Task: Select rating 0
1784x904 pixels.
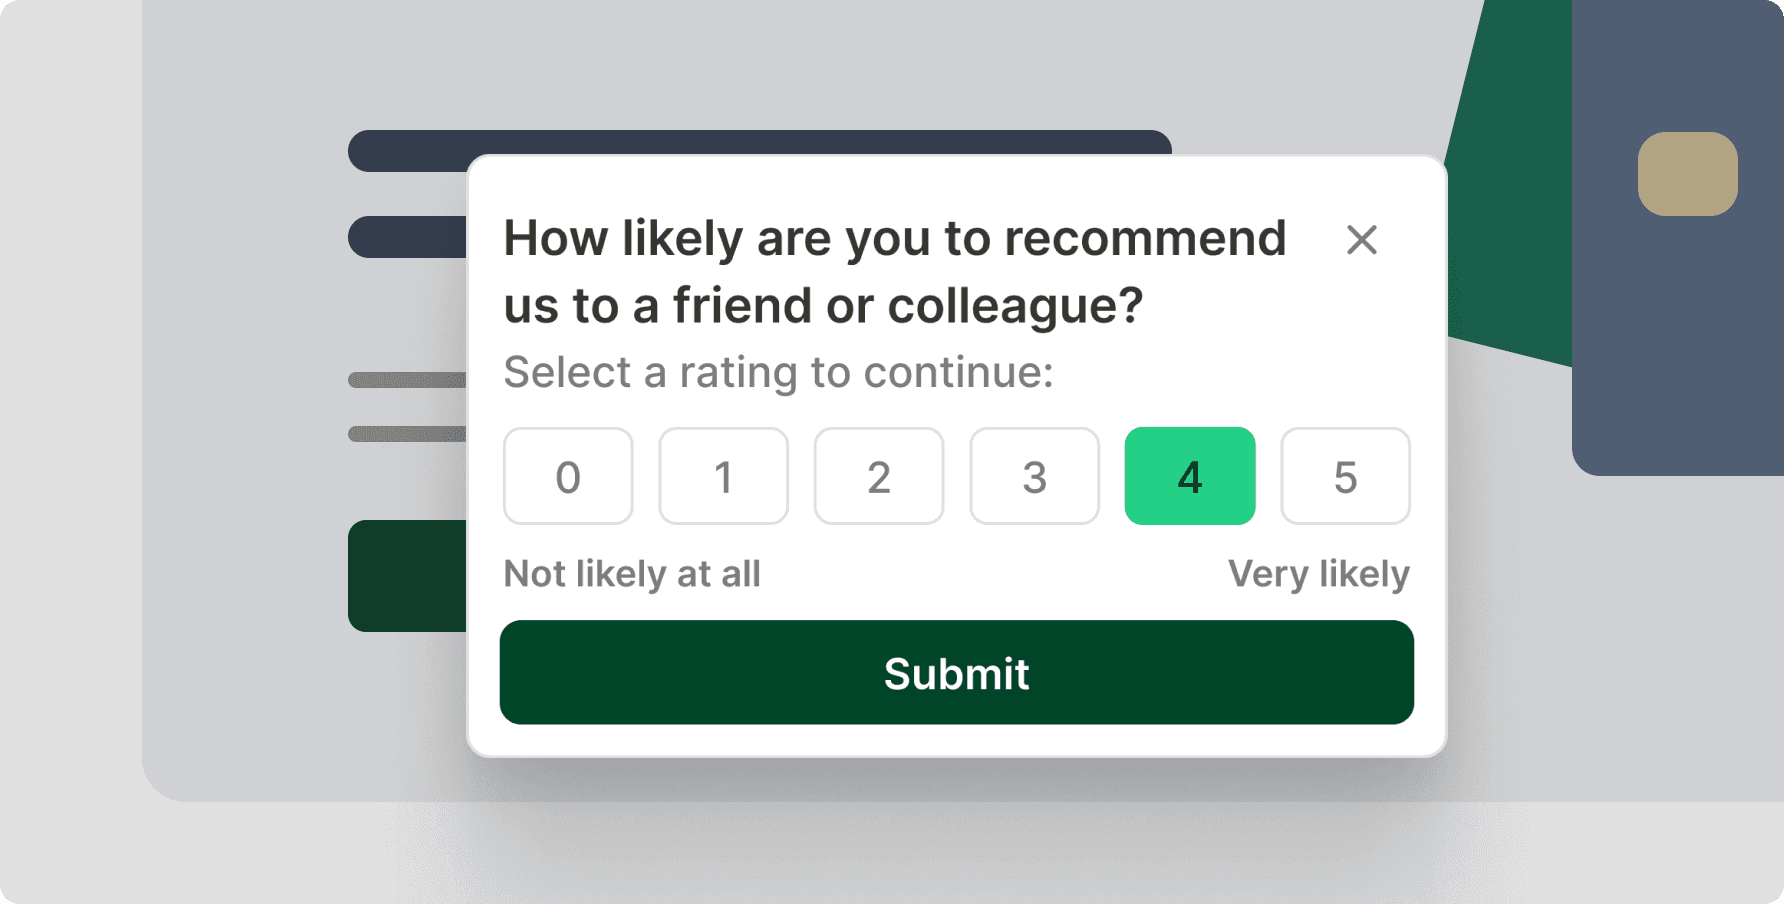Action: (x=568, y=476)
